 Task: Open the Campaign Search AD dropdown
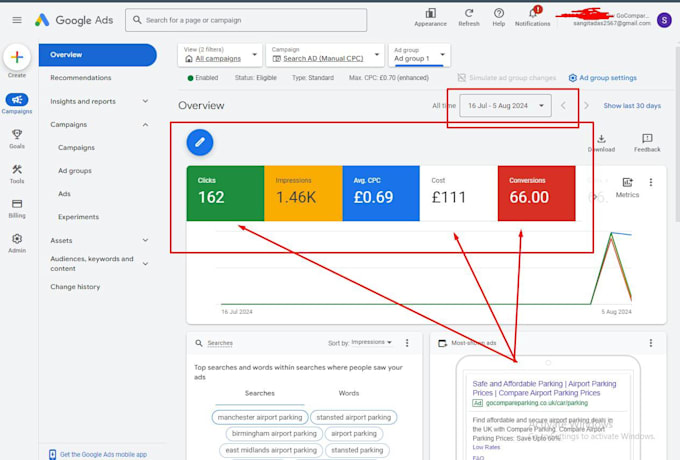325,55
